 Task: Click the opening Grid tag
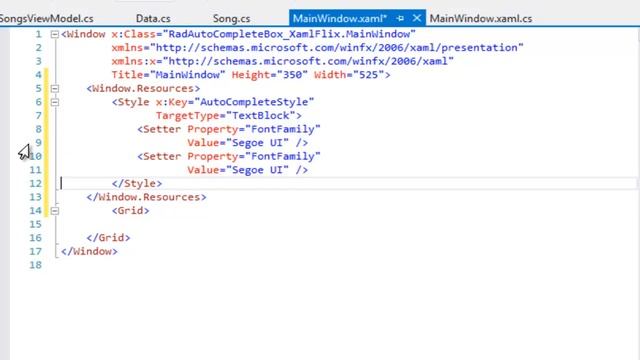coord(131,211)
